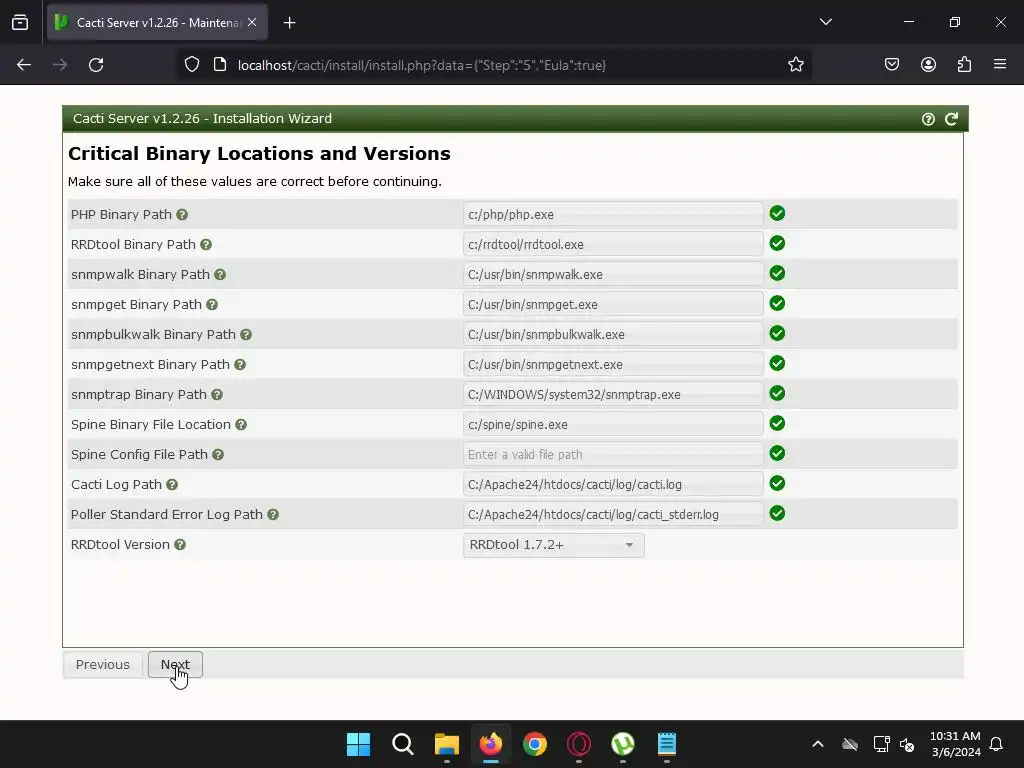Show help for Cacti Log Path

click(172, 485)
